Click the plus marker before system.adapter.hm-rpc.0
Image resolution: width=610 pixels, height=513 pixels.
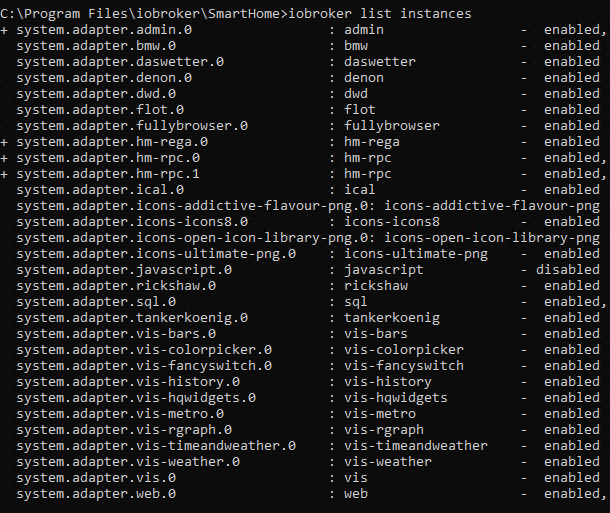click(x=4, y=158)
